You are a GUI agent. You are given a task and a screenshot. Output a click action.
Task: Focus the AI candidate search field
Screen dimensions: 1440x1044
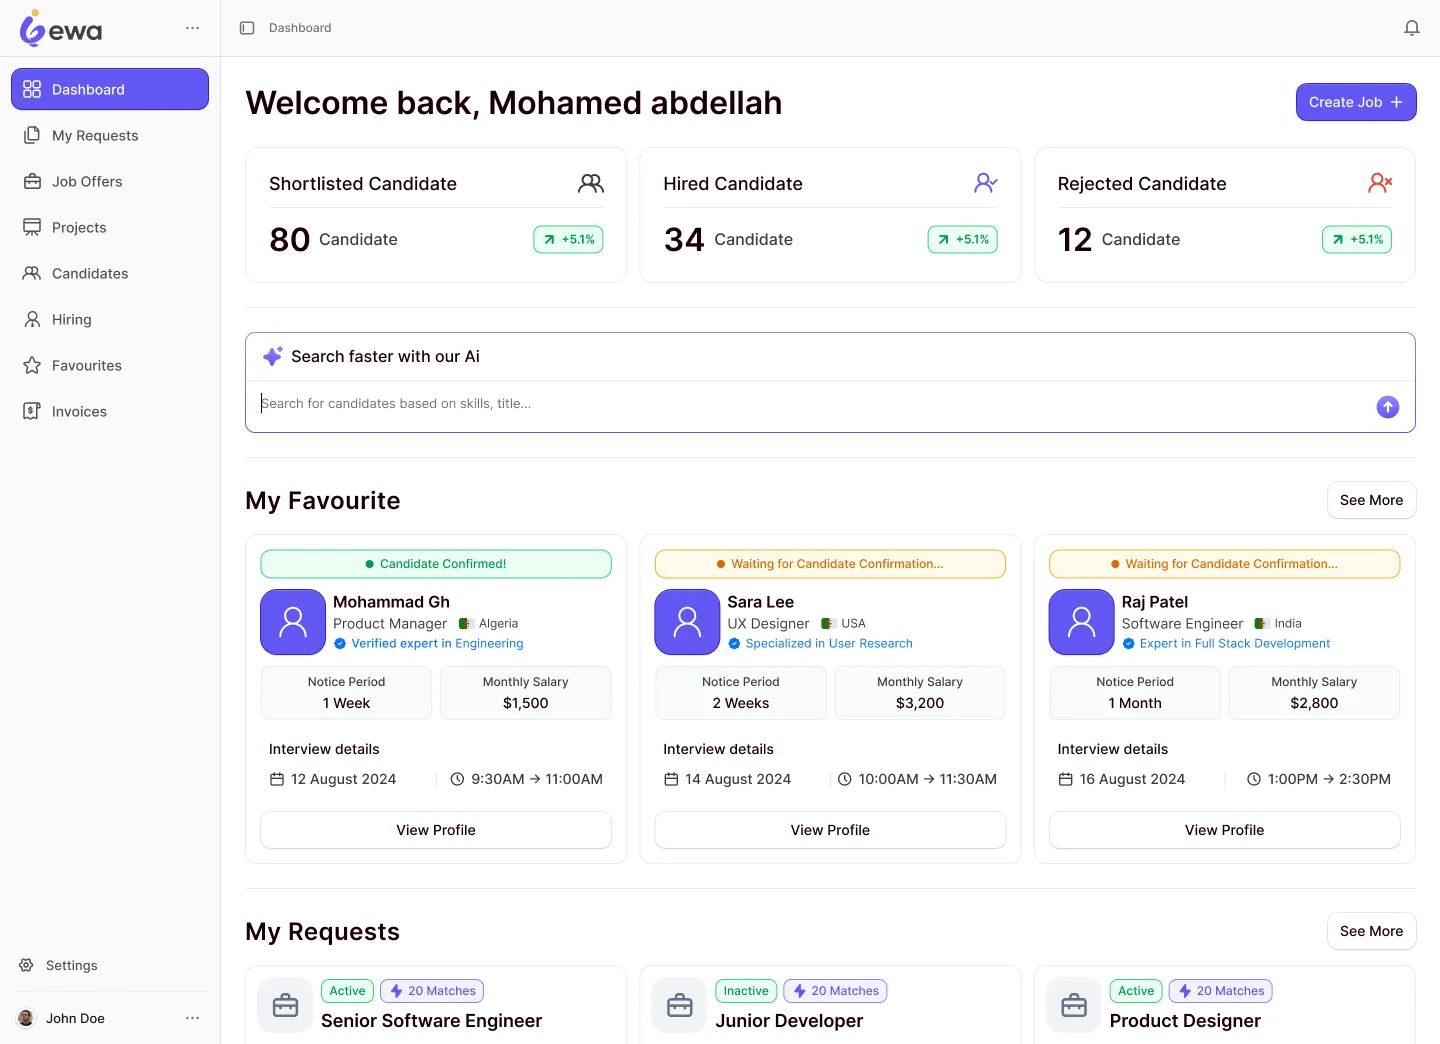[x=810, y=404]
